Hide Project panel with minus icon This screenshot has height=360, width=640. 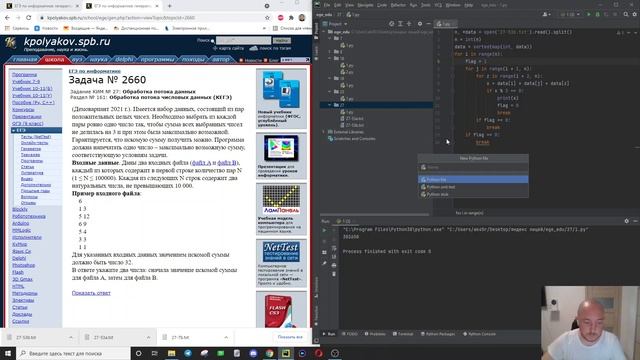429,24
